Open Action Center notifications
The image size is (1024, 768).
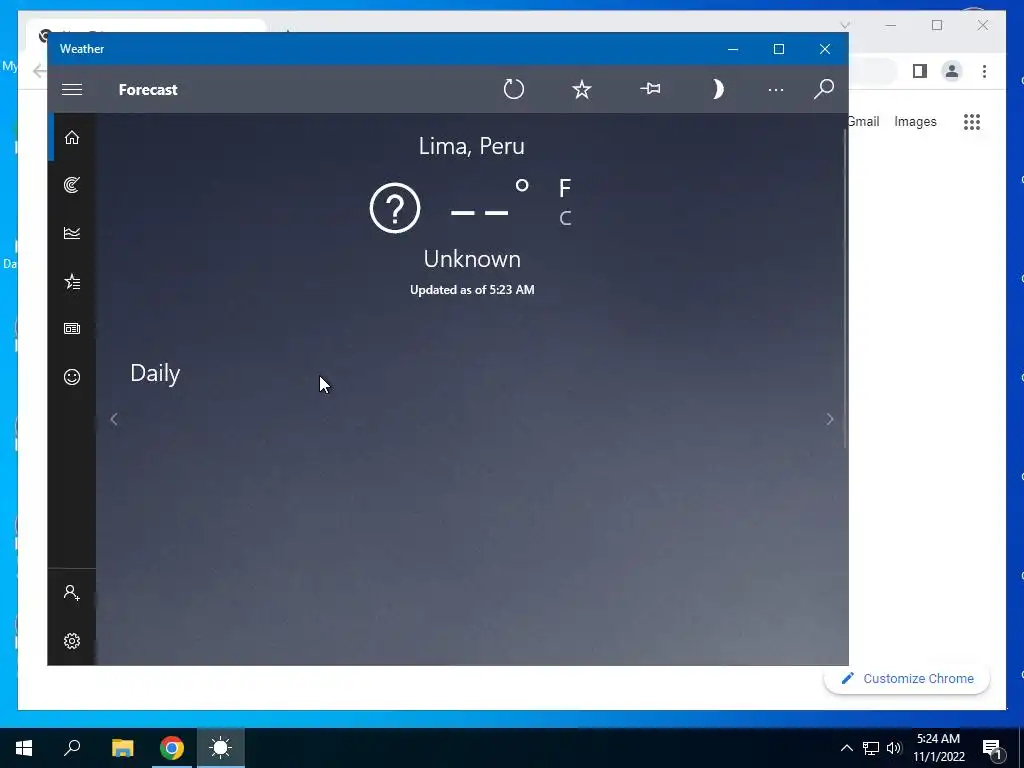pos(992,748)
